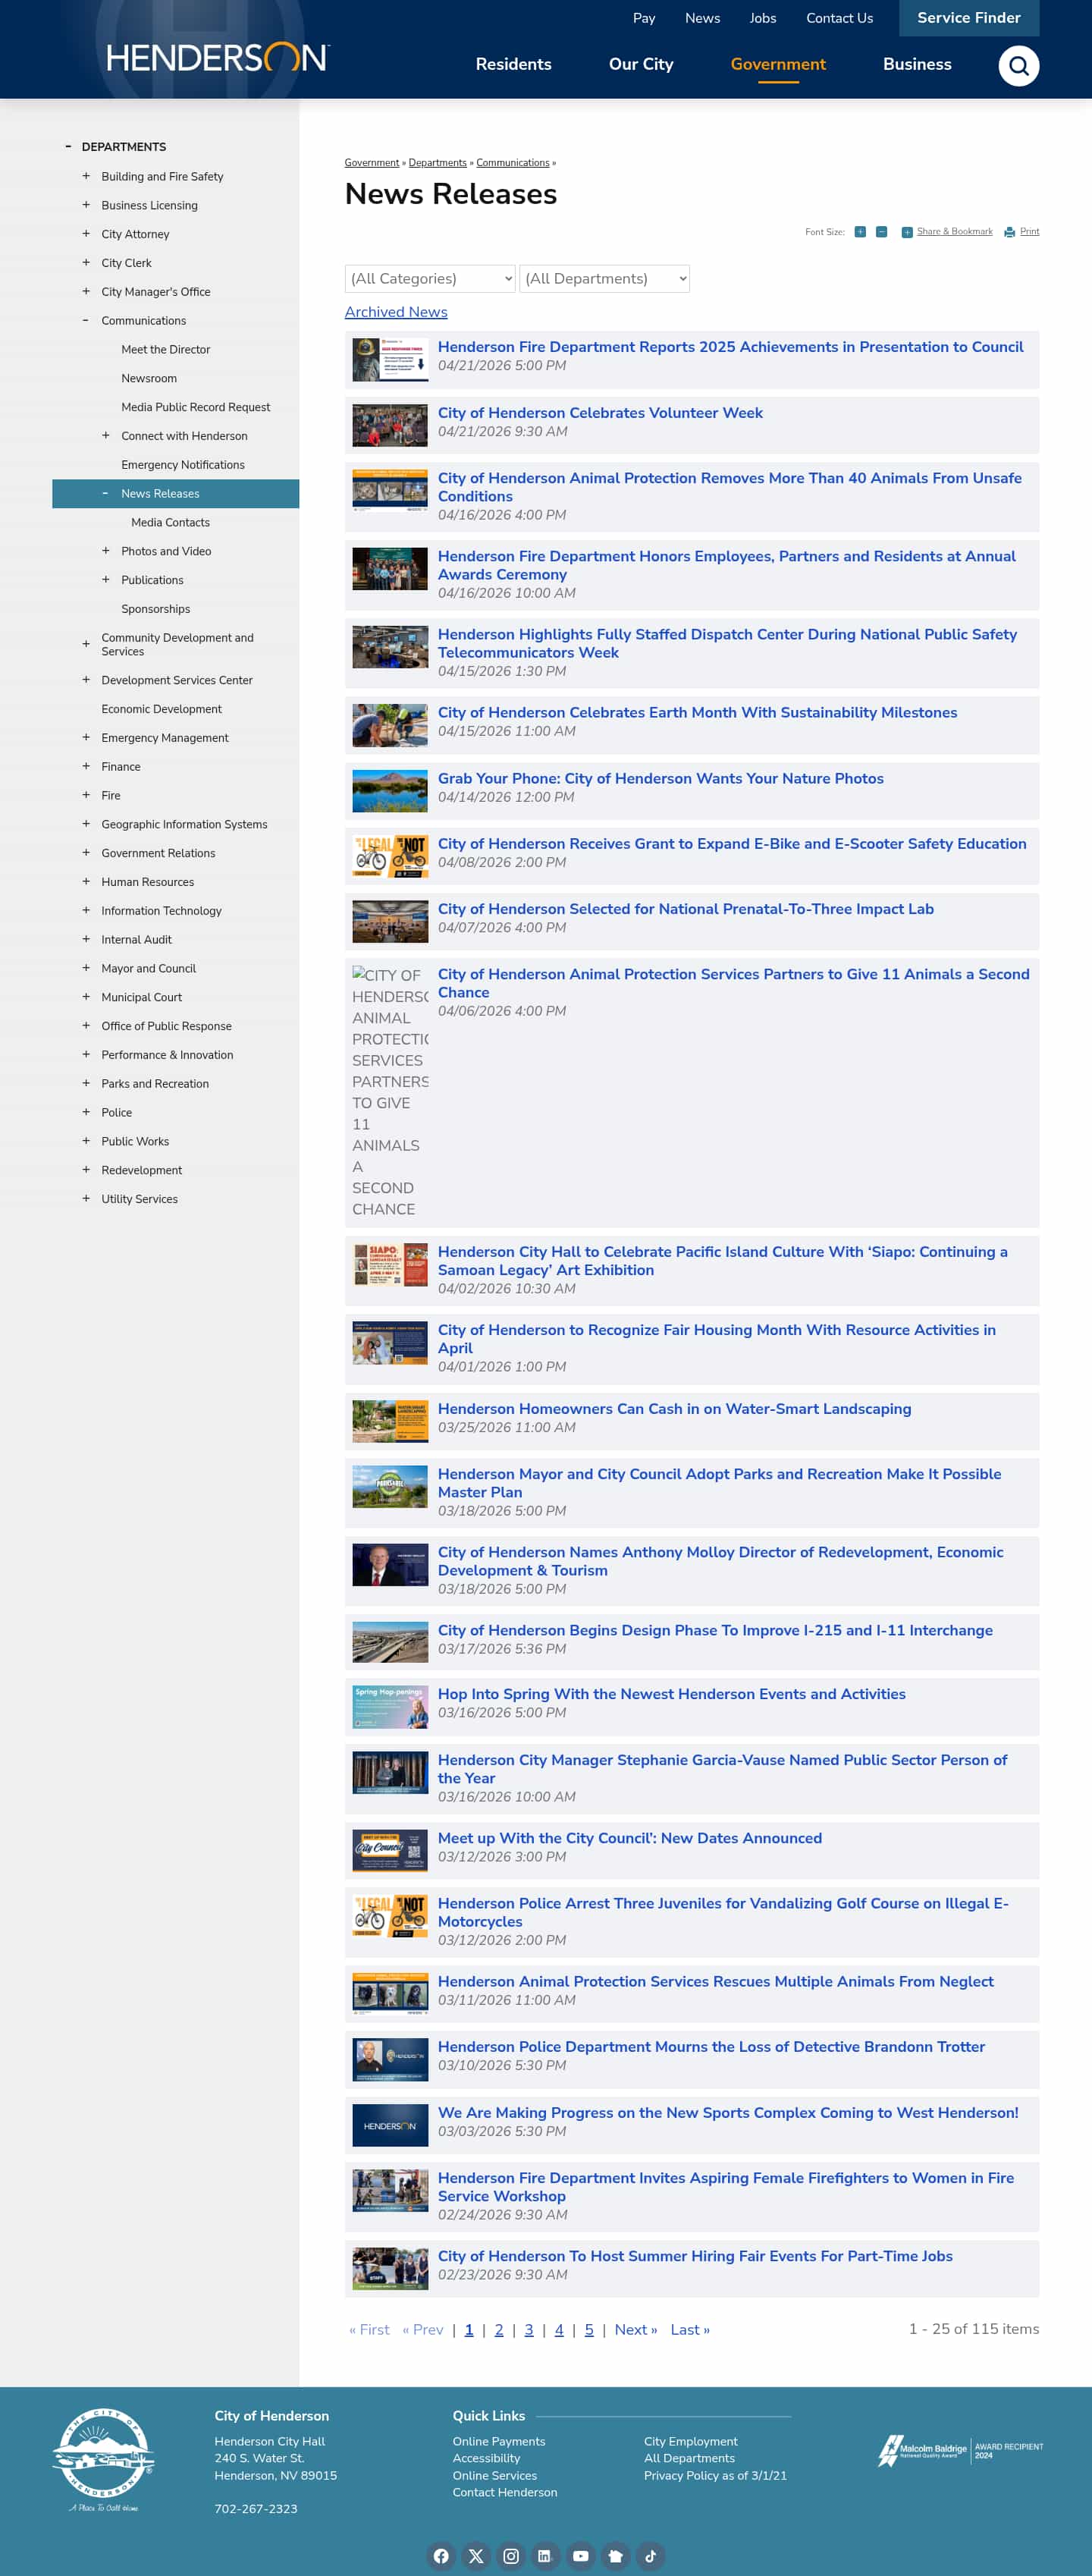This screenshot has height=2576, width=1092.
Task: Open the site search magnifier icon
Action: click(1018, 66)
